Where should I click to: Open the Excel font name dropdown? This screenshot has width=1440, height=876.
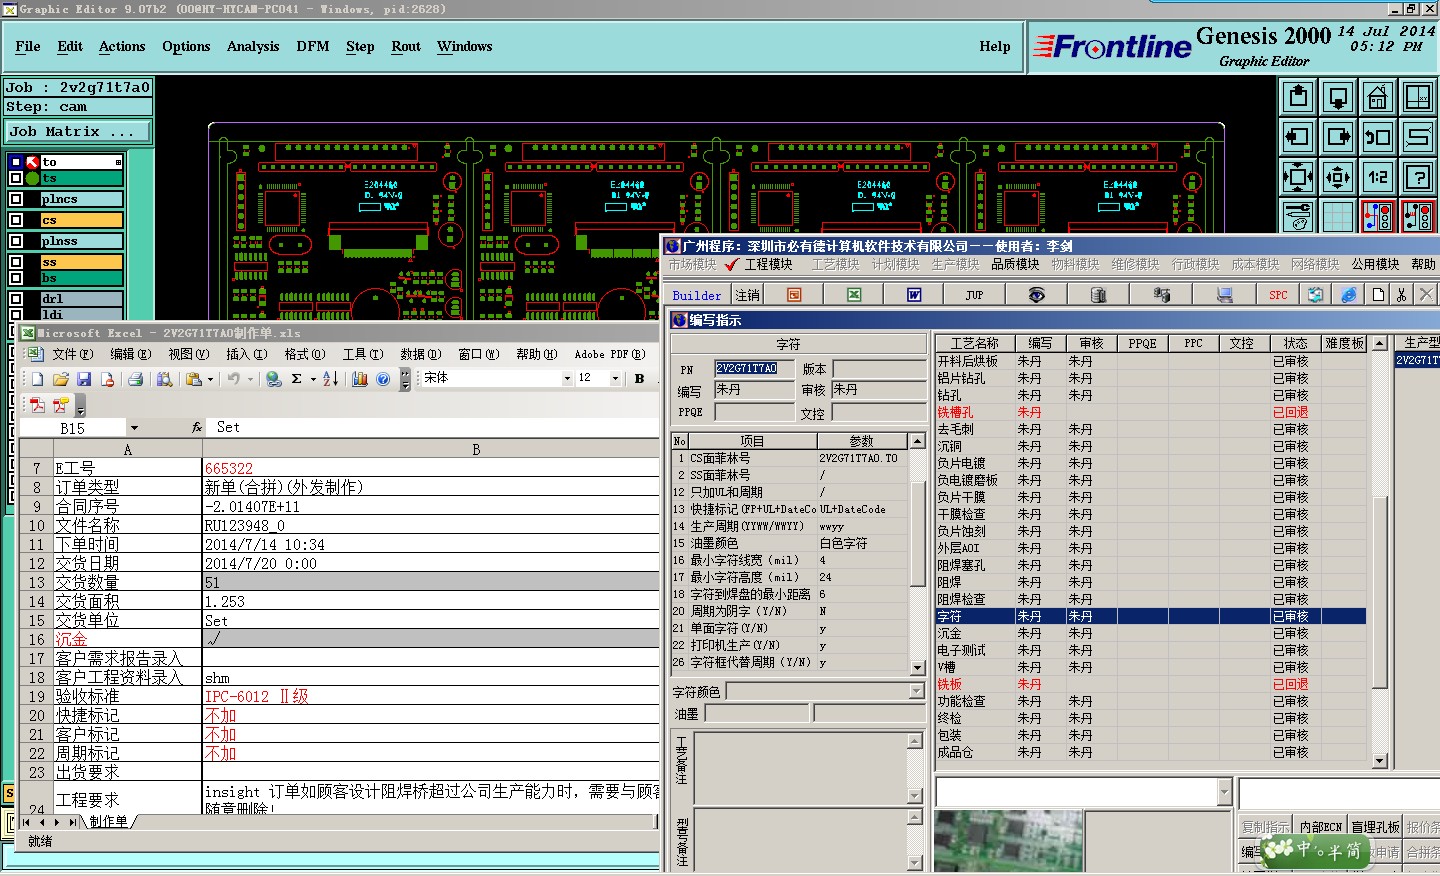567,379
